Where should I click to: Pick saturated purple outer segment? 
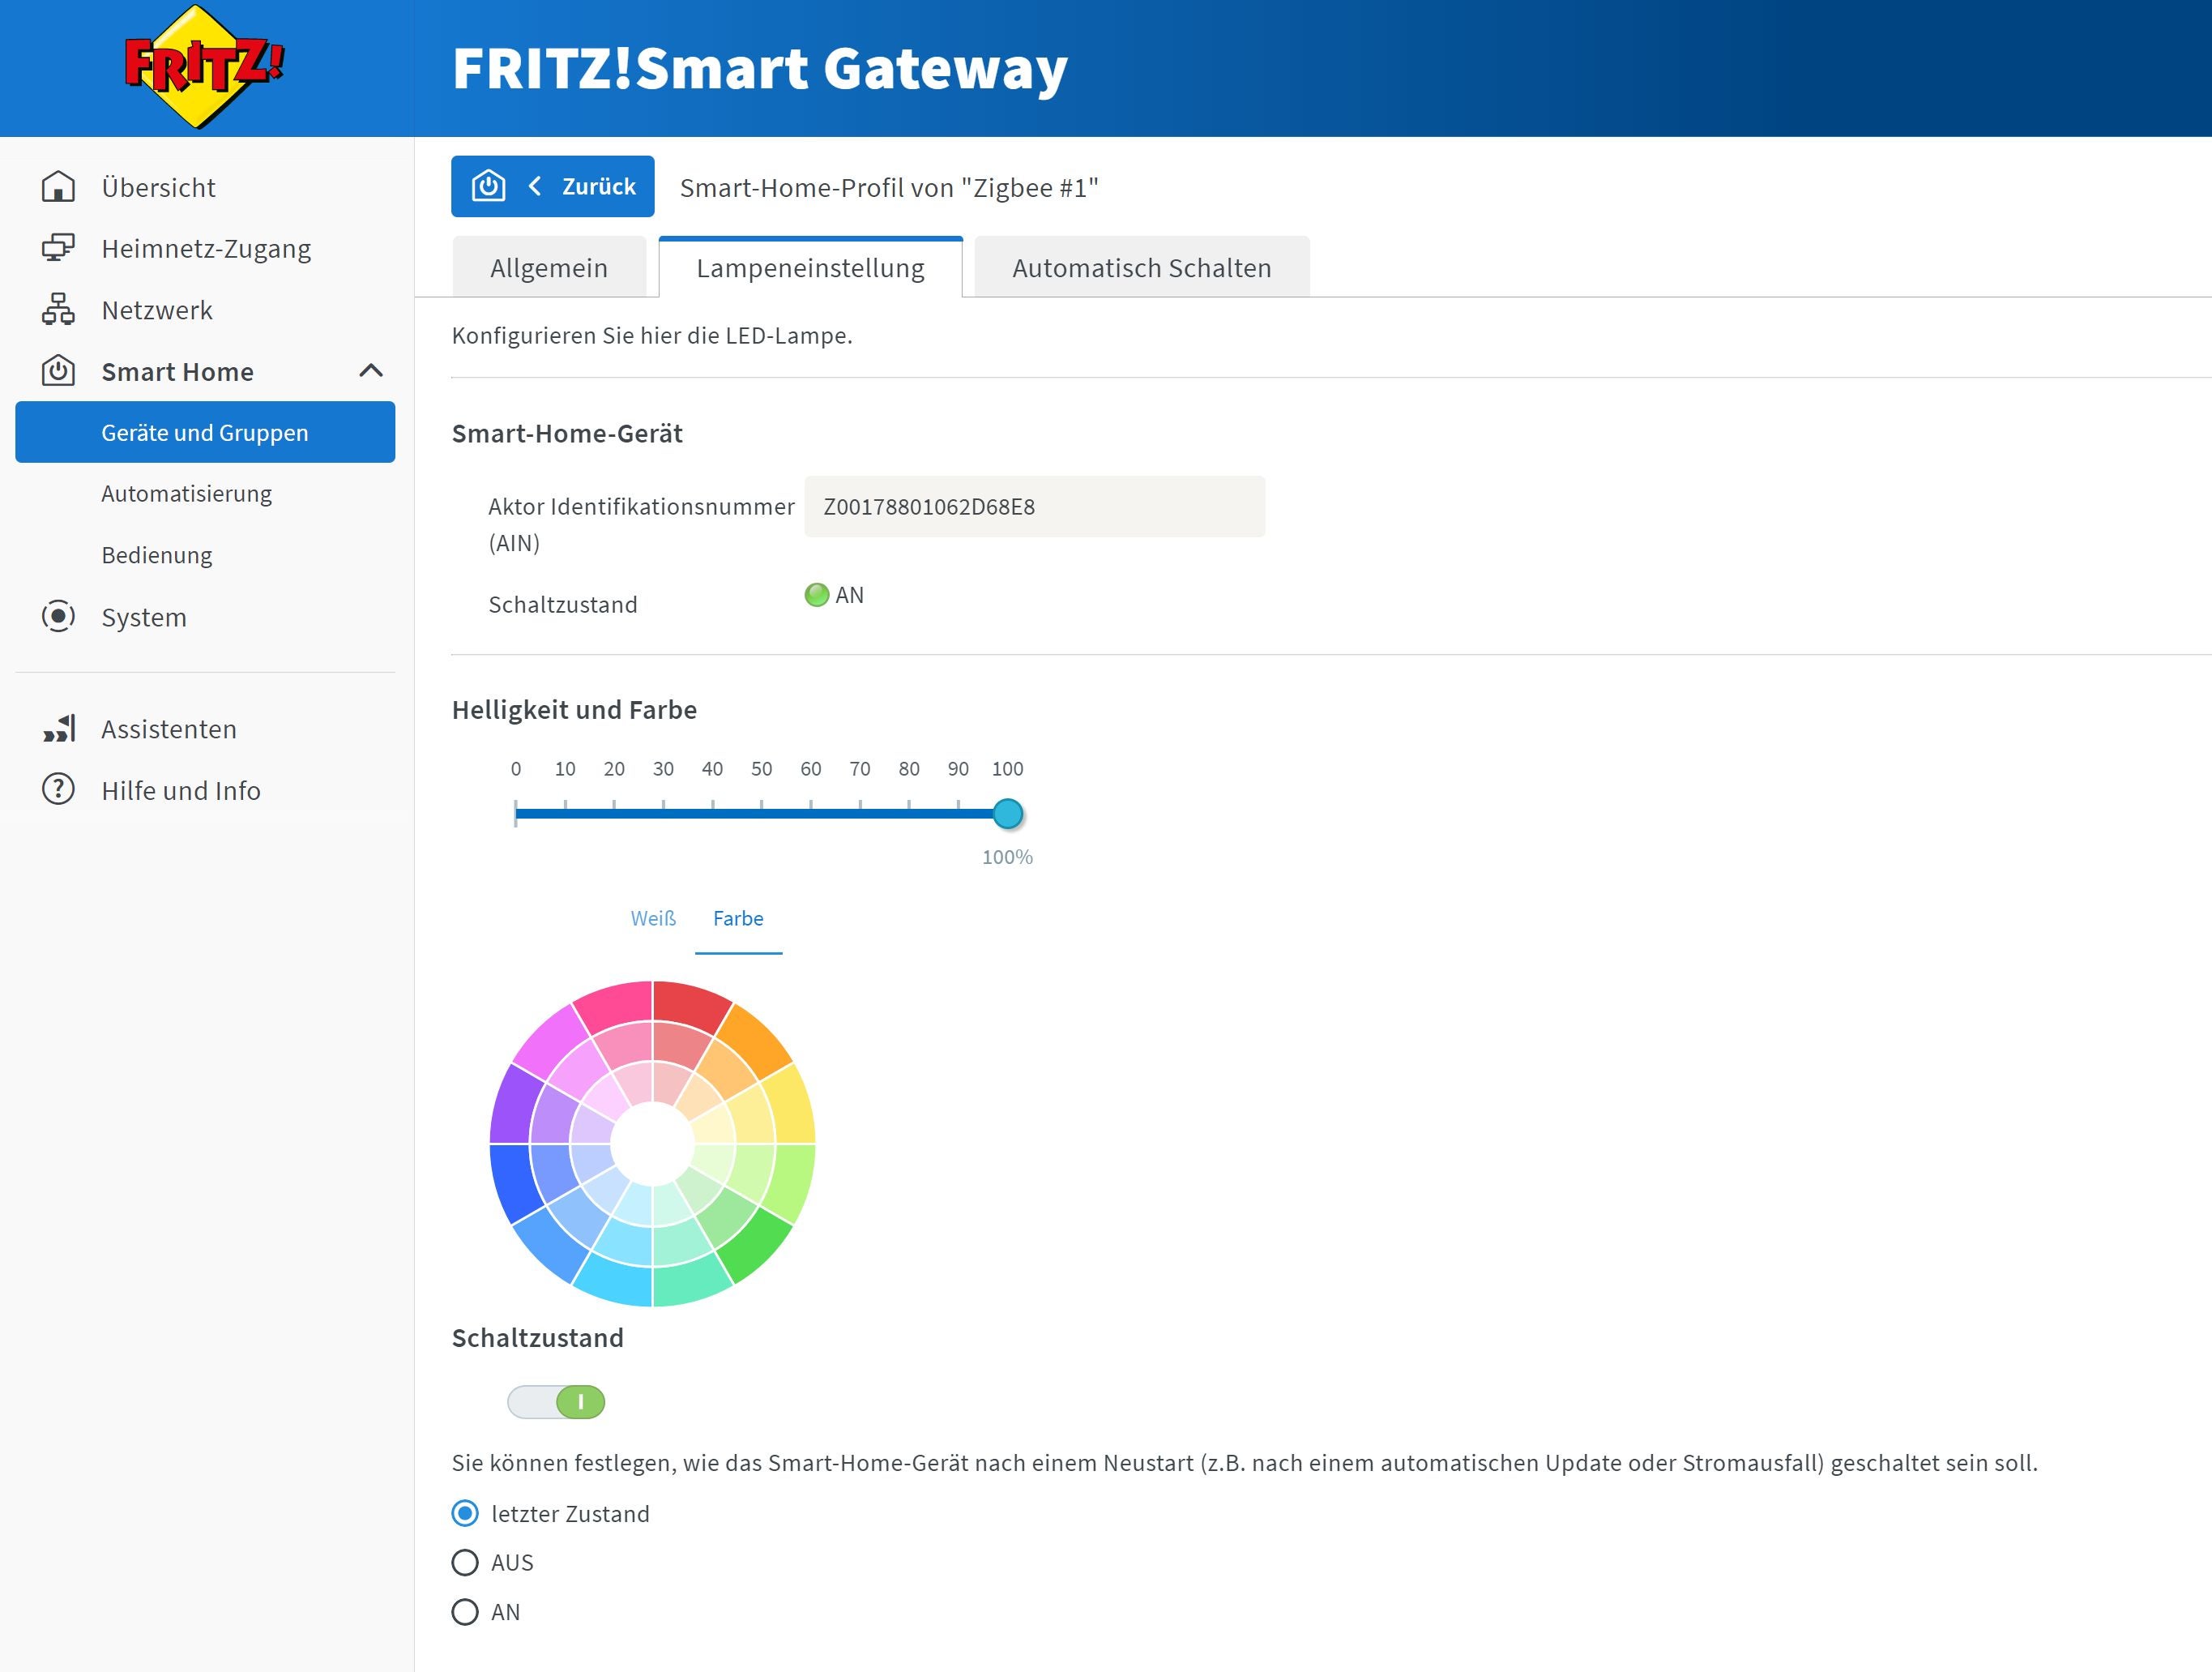pos(515,1107)
